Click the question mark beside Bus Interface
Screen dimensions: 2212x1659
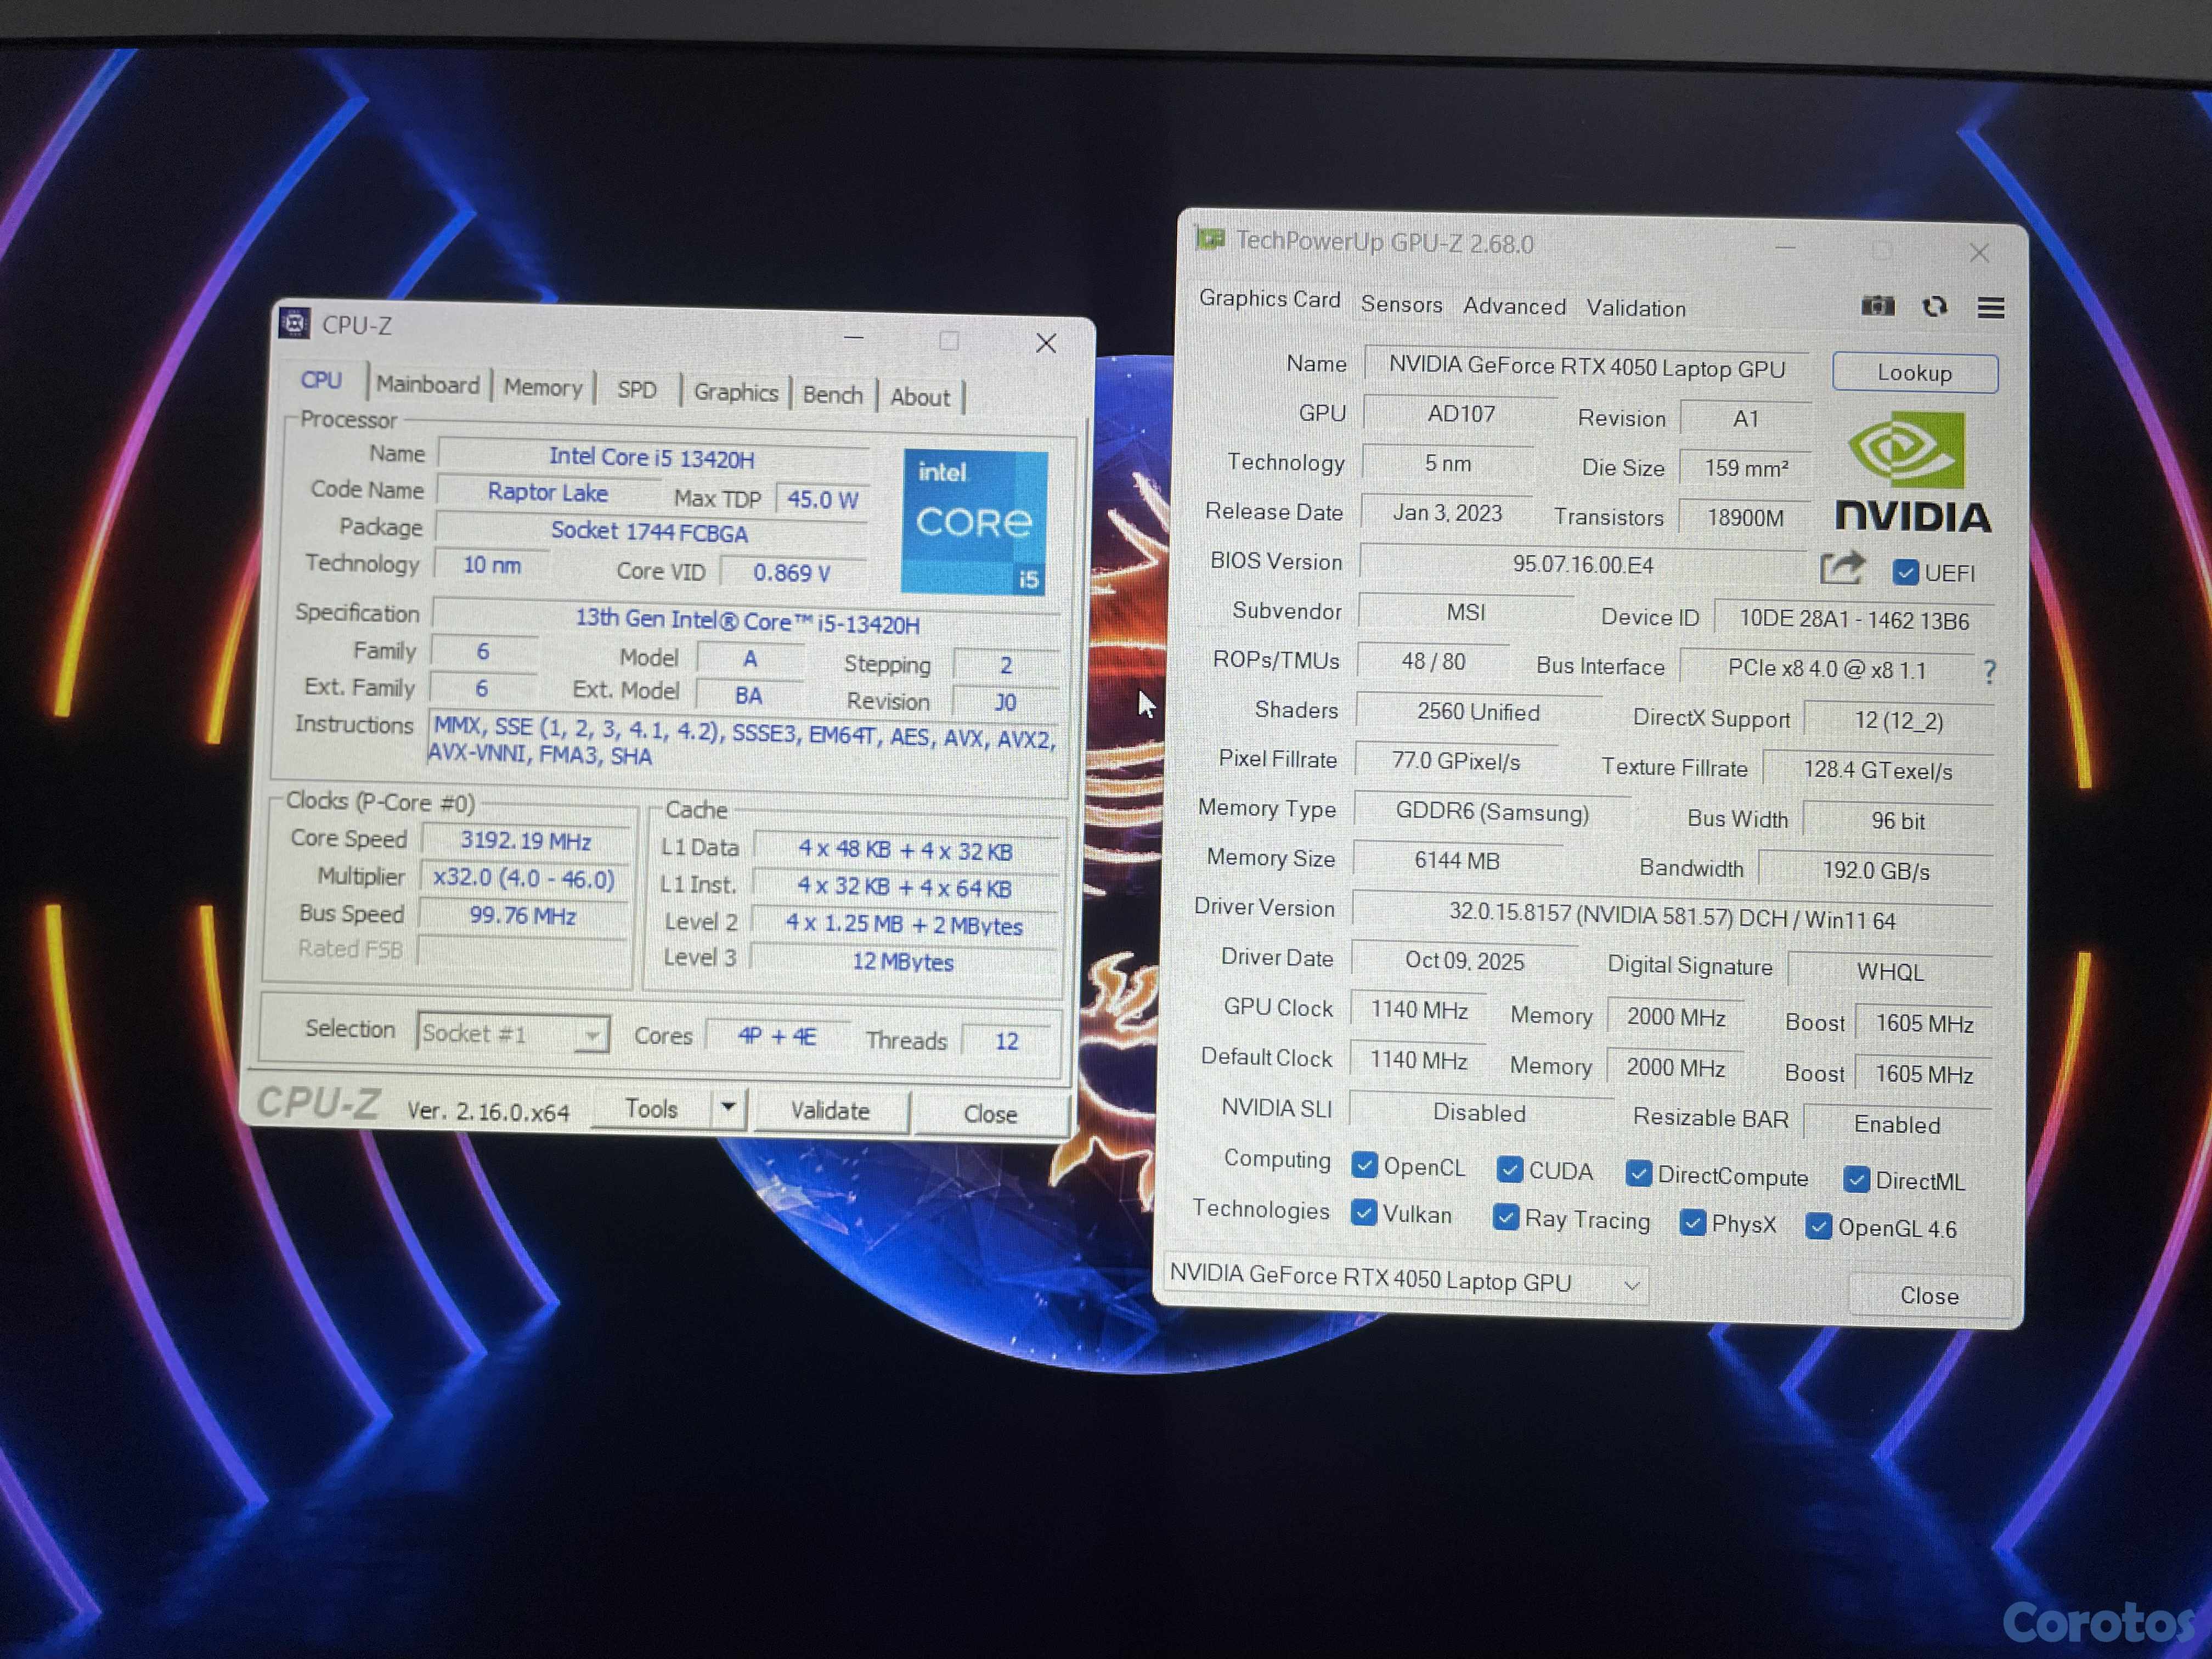[1990, 673]
